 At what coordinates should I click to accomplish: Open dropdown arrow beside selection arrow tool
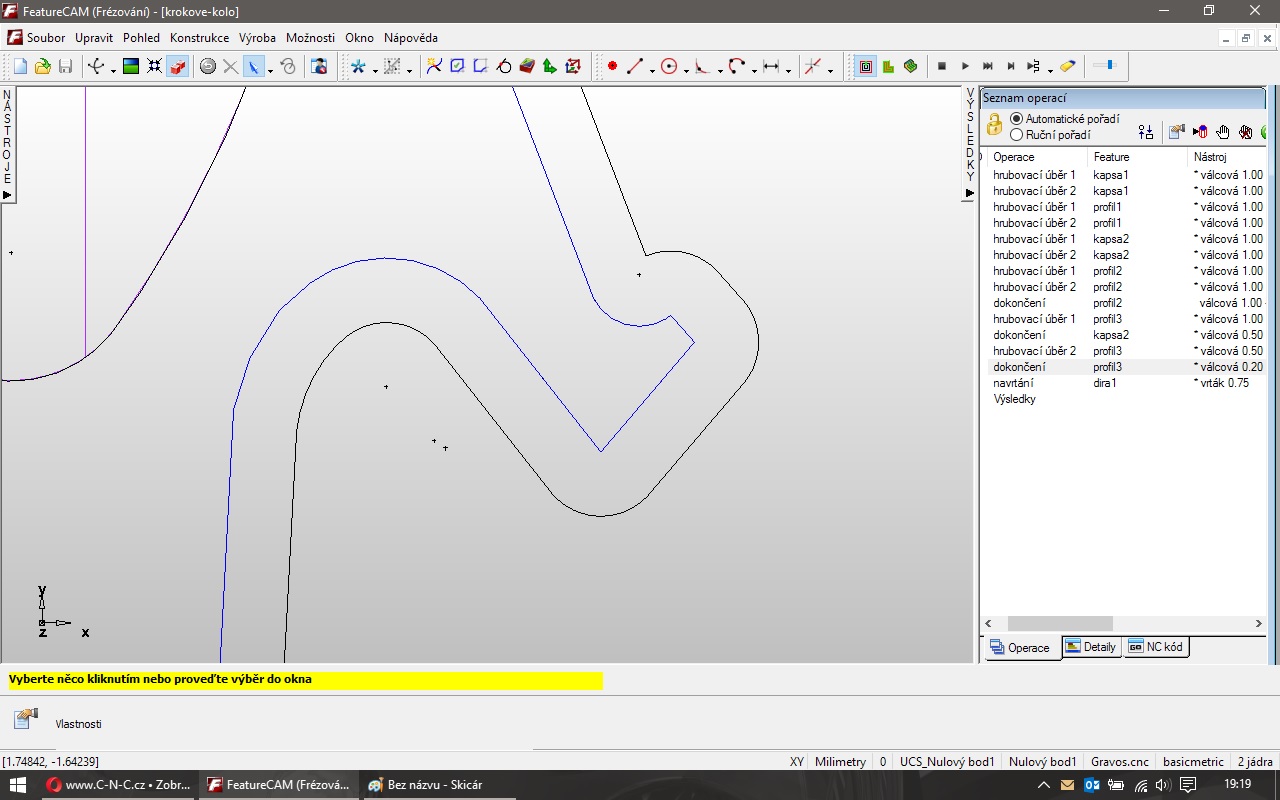[x=270, y=70]
